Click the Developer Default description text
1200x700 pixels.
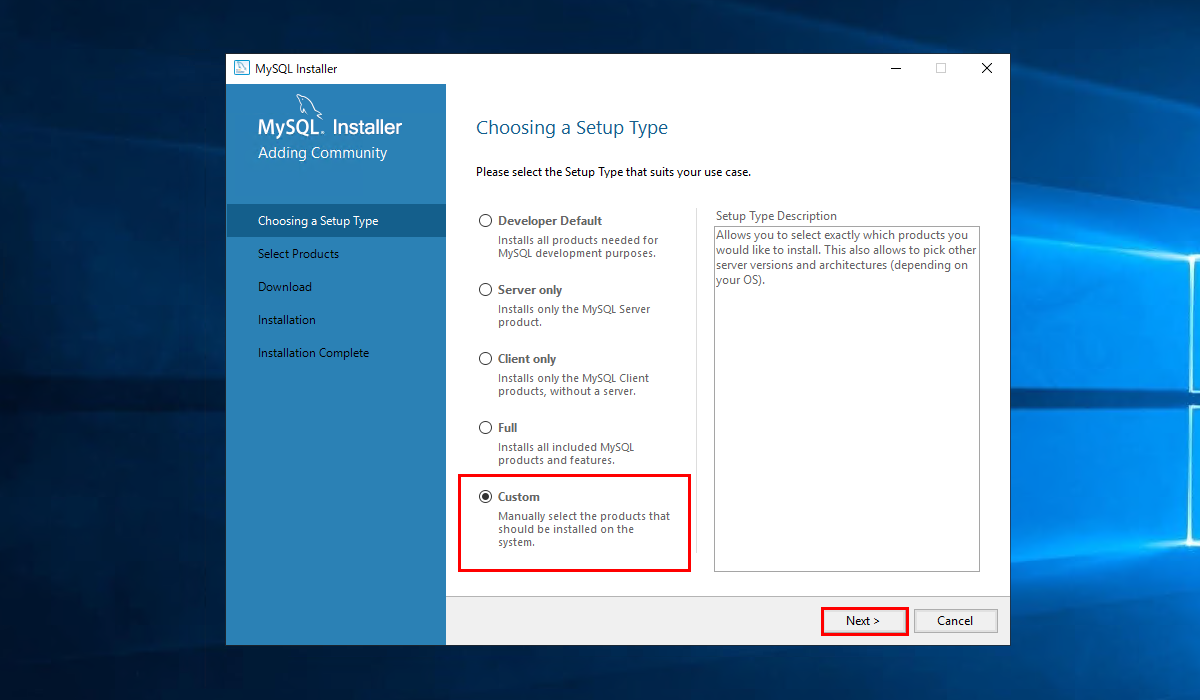[x=578, y=247]
